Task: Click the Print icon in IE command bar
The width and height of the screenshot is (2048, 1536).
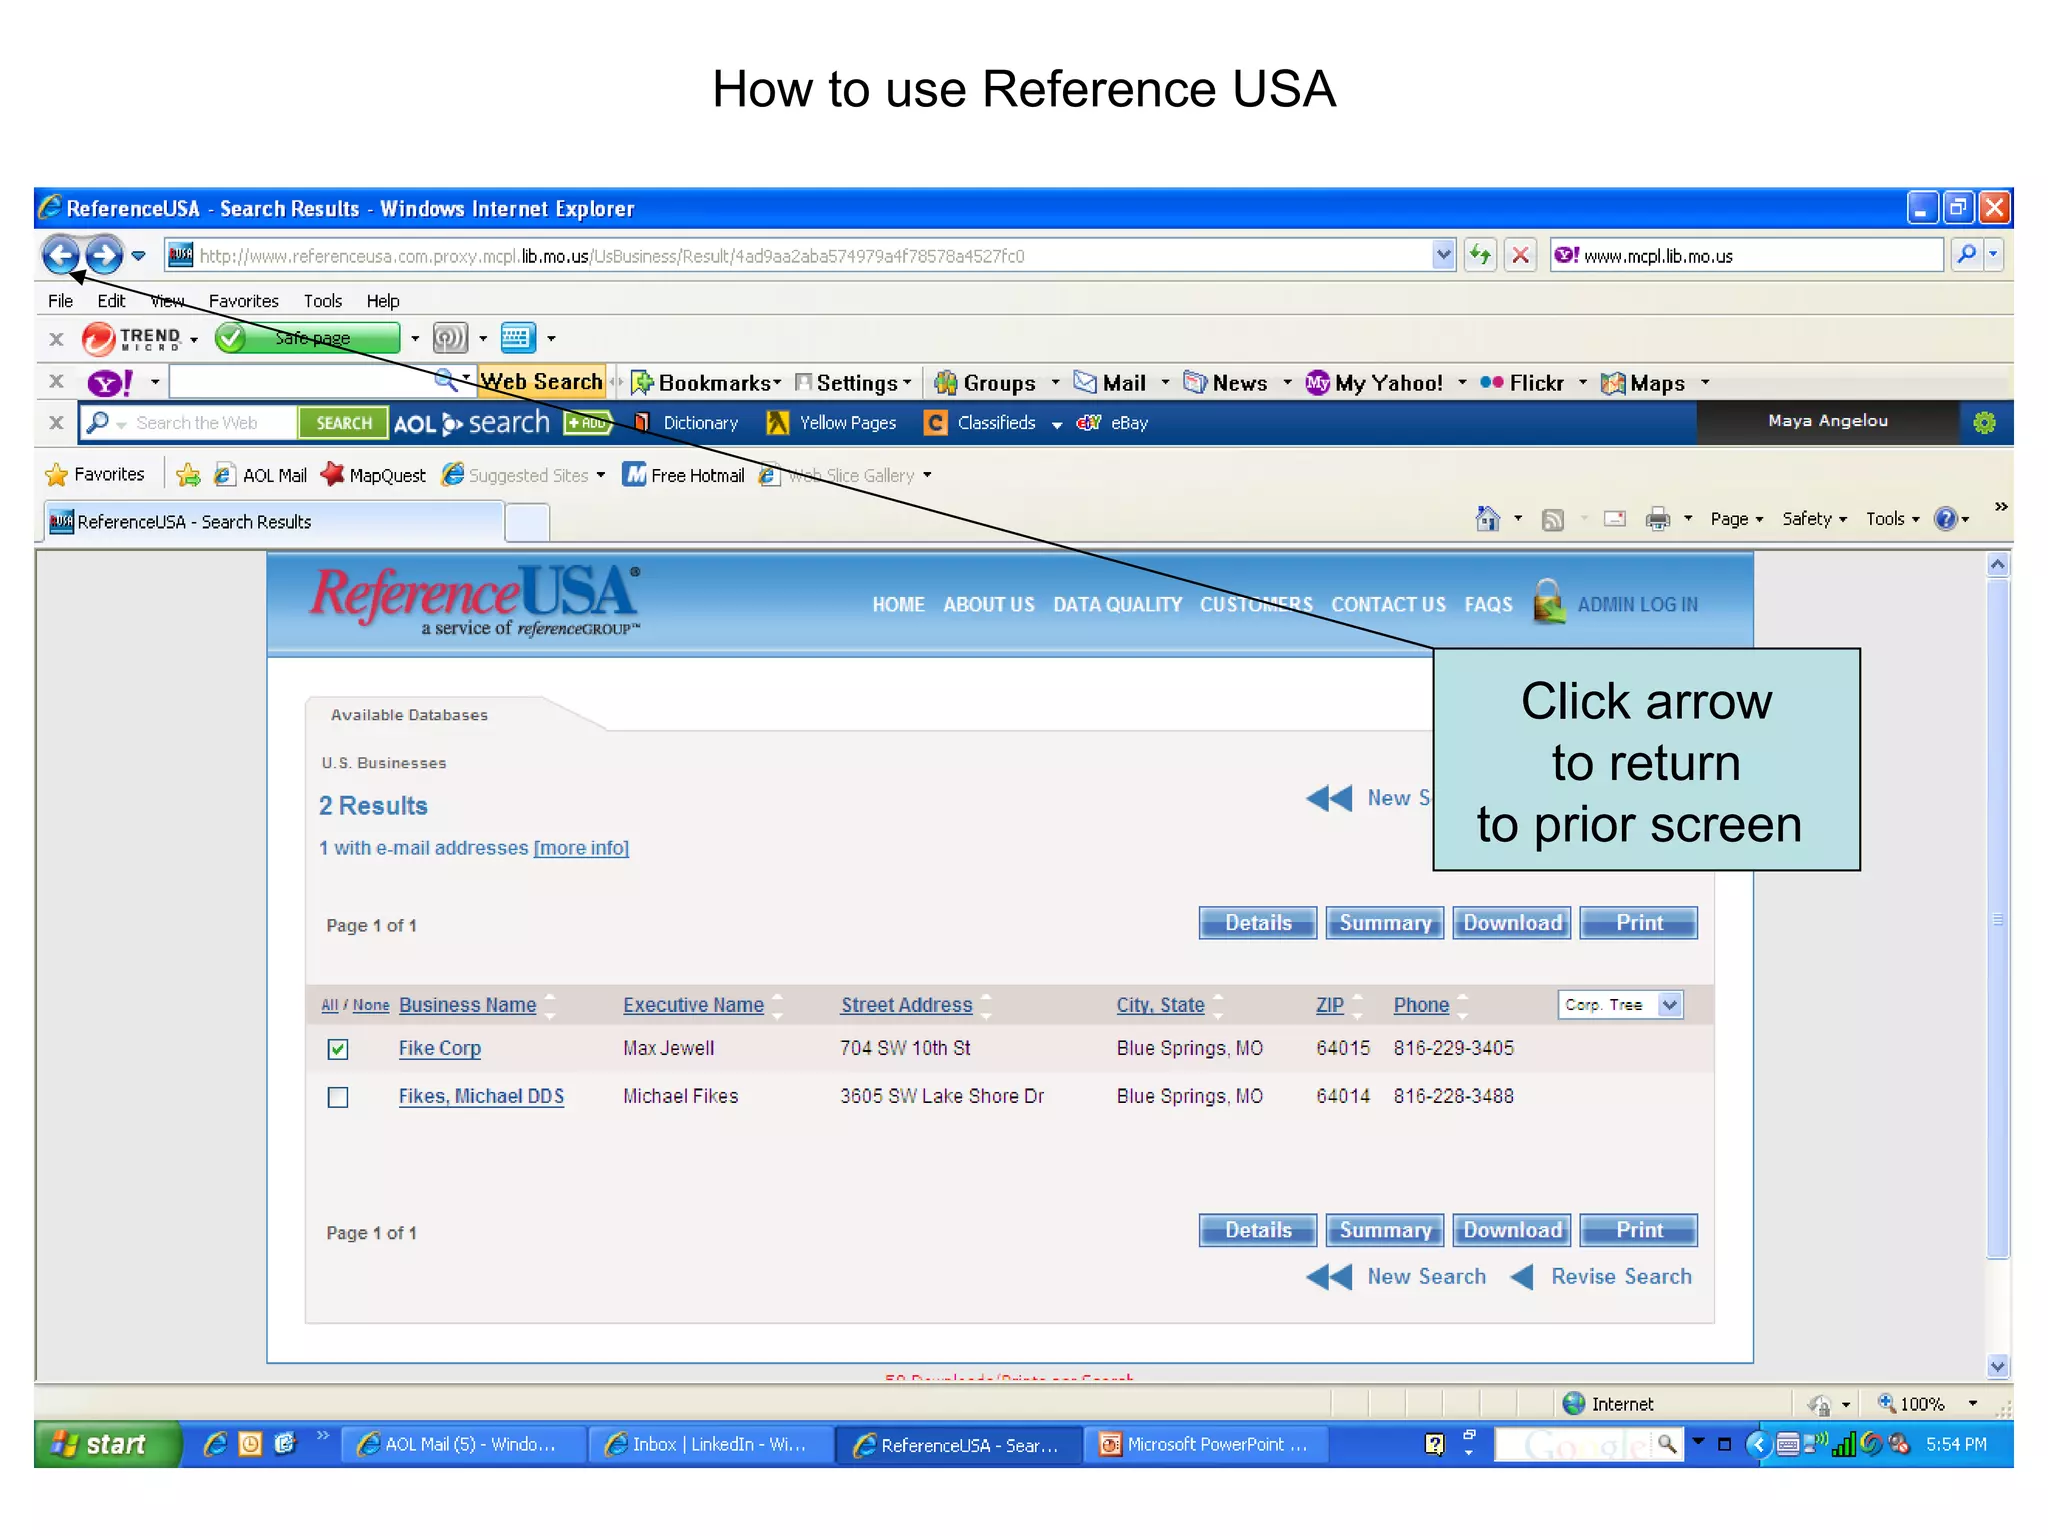Action: [1658, 518]
